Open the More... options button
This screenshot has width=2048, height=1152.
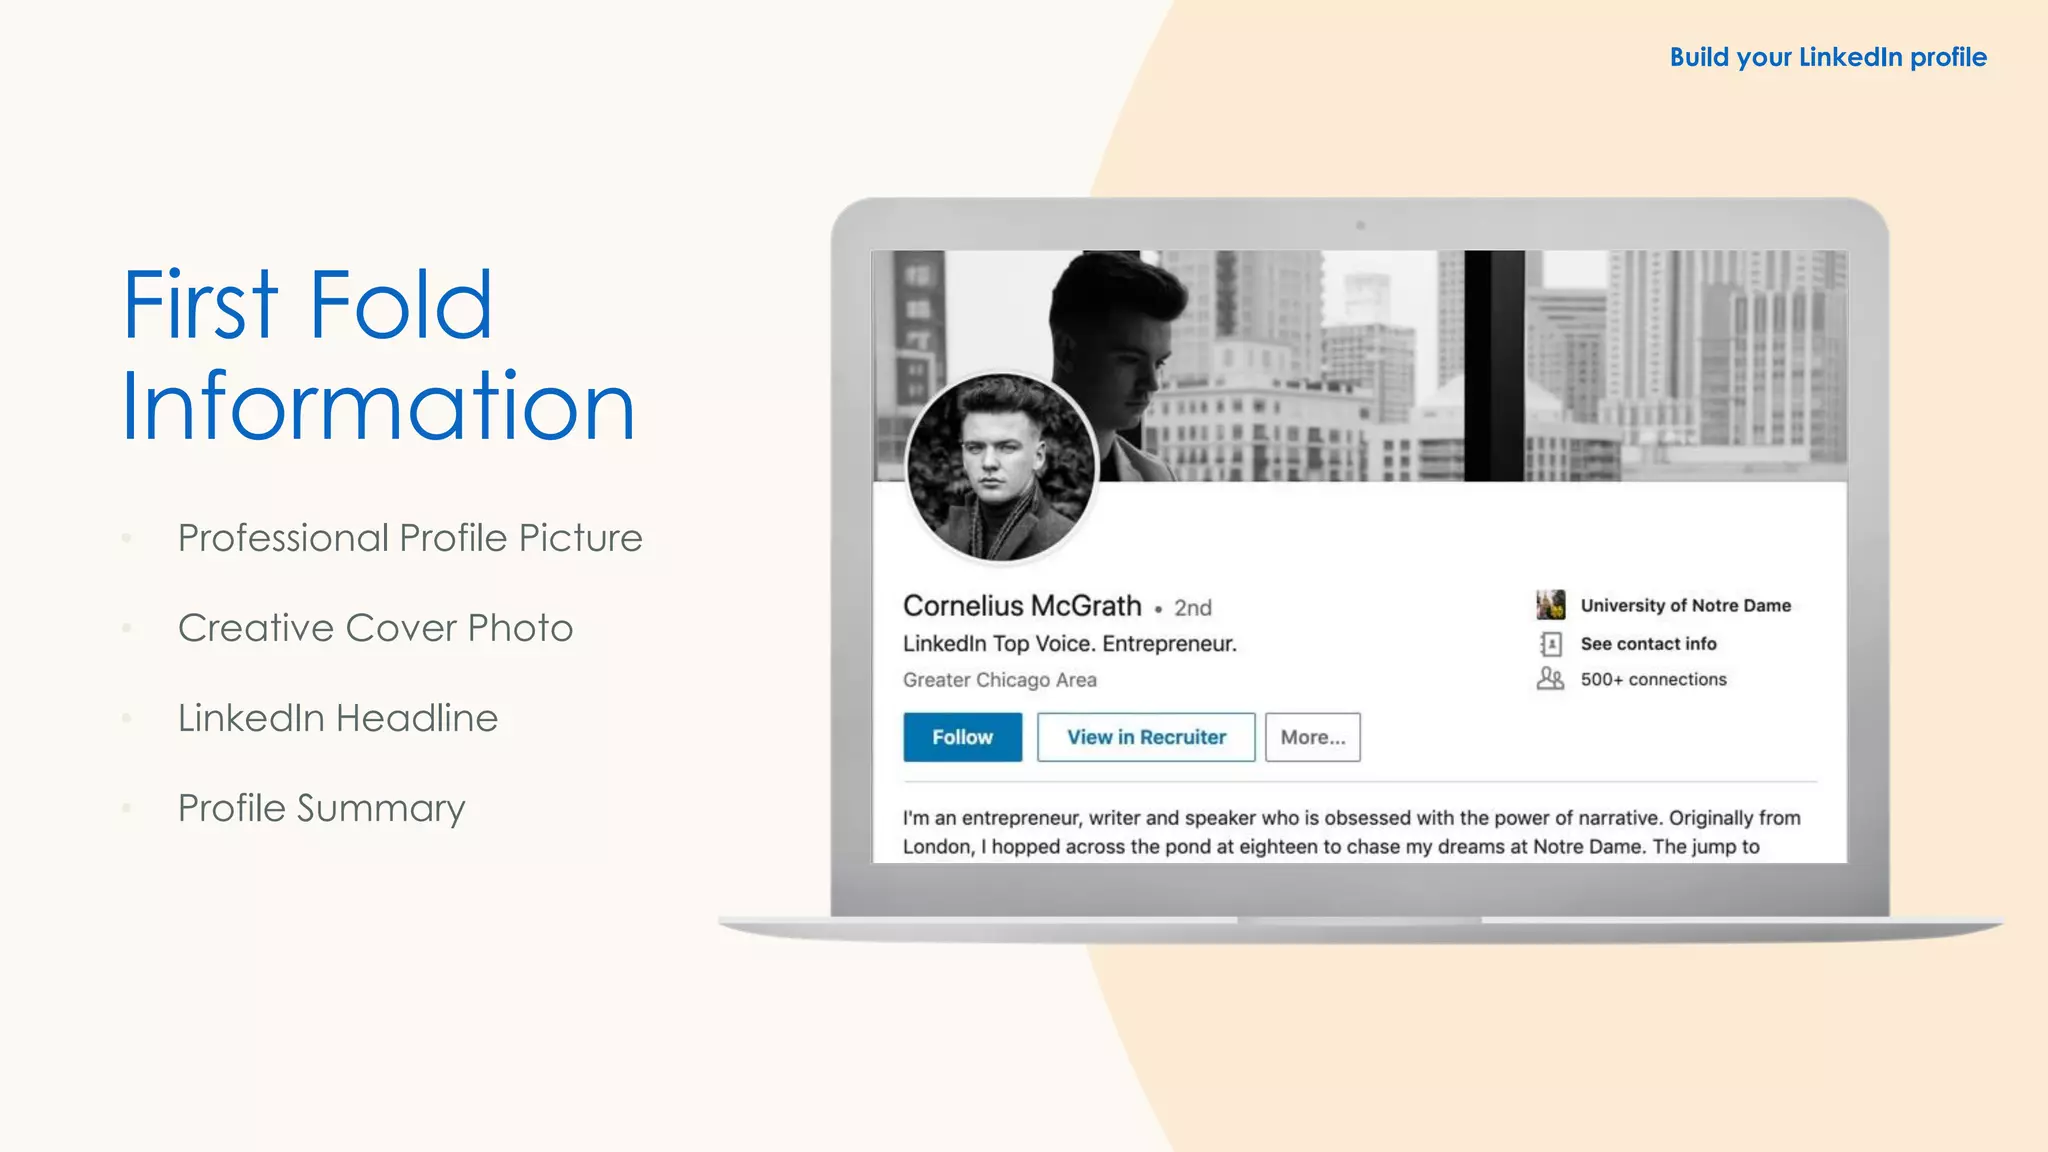[x=1312, y=737]
